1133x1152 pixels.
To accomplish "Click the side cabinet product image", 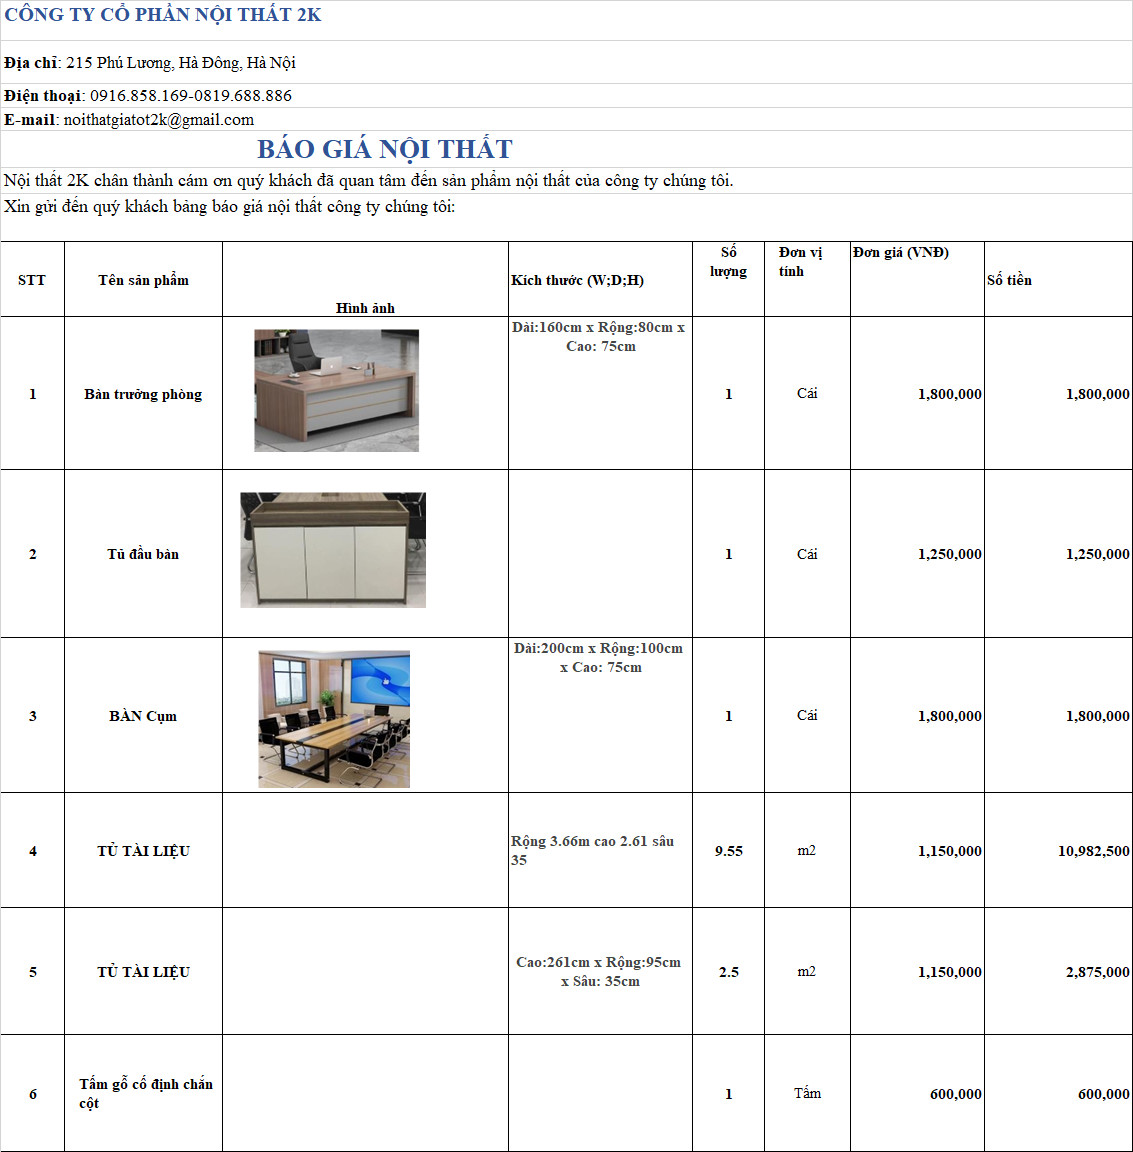I will pyautogui.click(x=333, y=550).
